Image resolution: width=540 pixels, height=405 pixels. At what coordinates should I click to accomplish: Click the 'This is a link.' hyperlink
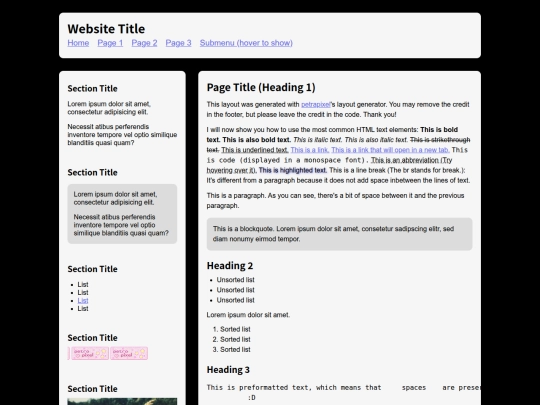310,150
